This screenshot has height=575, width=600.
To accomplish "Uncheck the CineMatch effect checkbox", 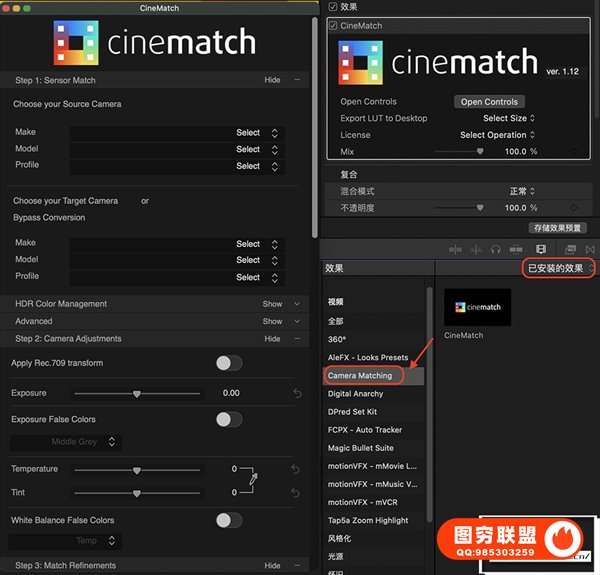I will click(334, 25).
